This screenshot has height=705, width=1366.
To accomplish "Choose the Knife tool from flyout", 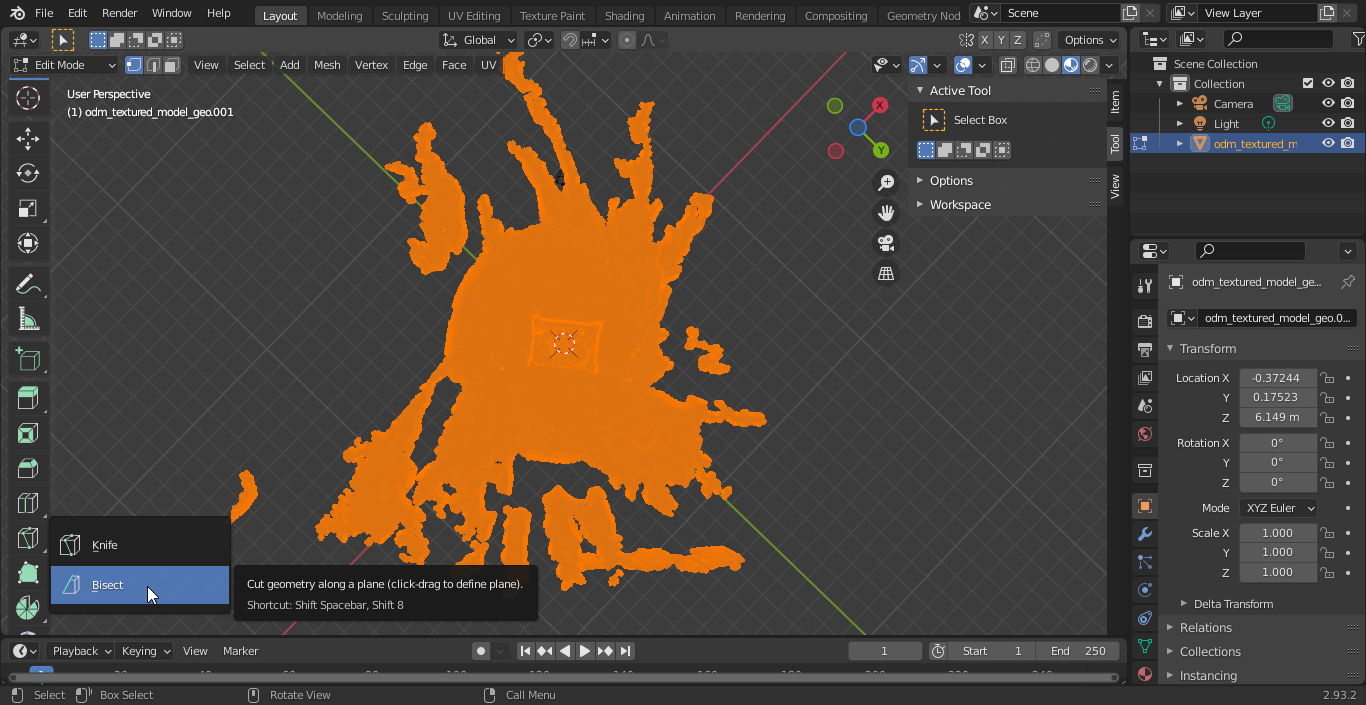I will [105, 545].
